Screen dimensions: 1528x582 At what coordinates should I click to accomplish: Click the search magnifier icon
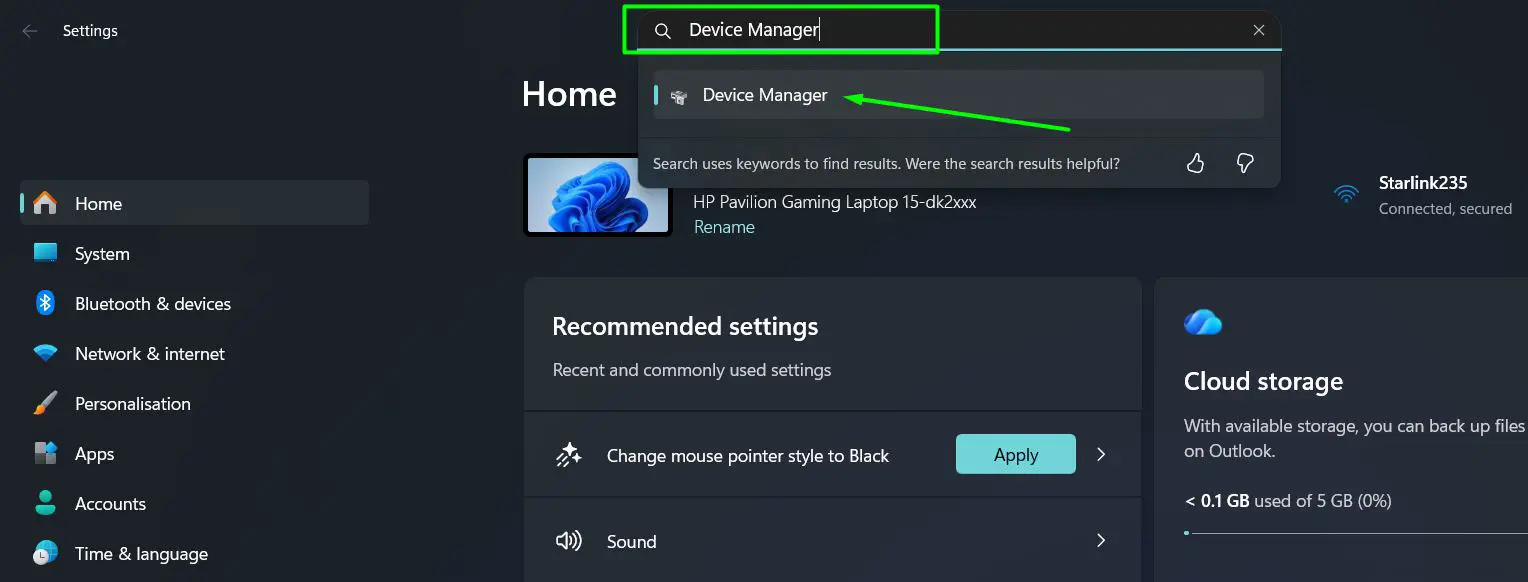click(x=662, y=30)
